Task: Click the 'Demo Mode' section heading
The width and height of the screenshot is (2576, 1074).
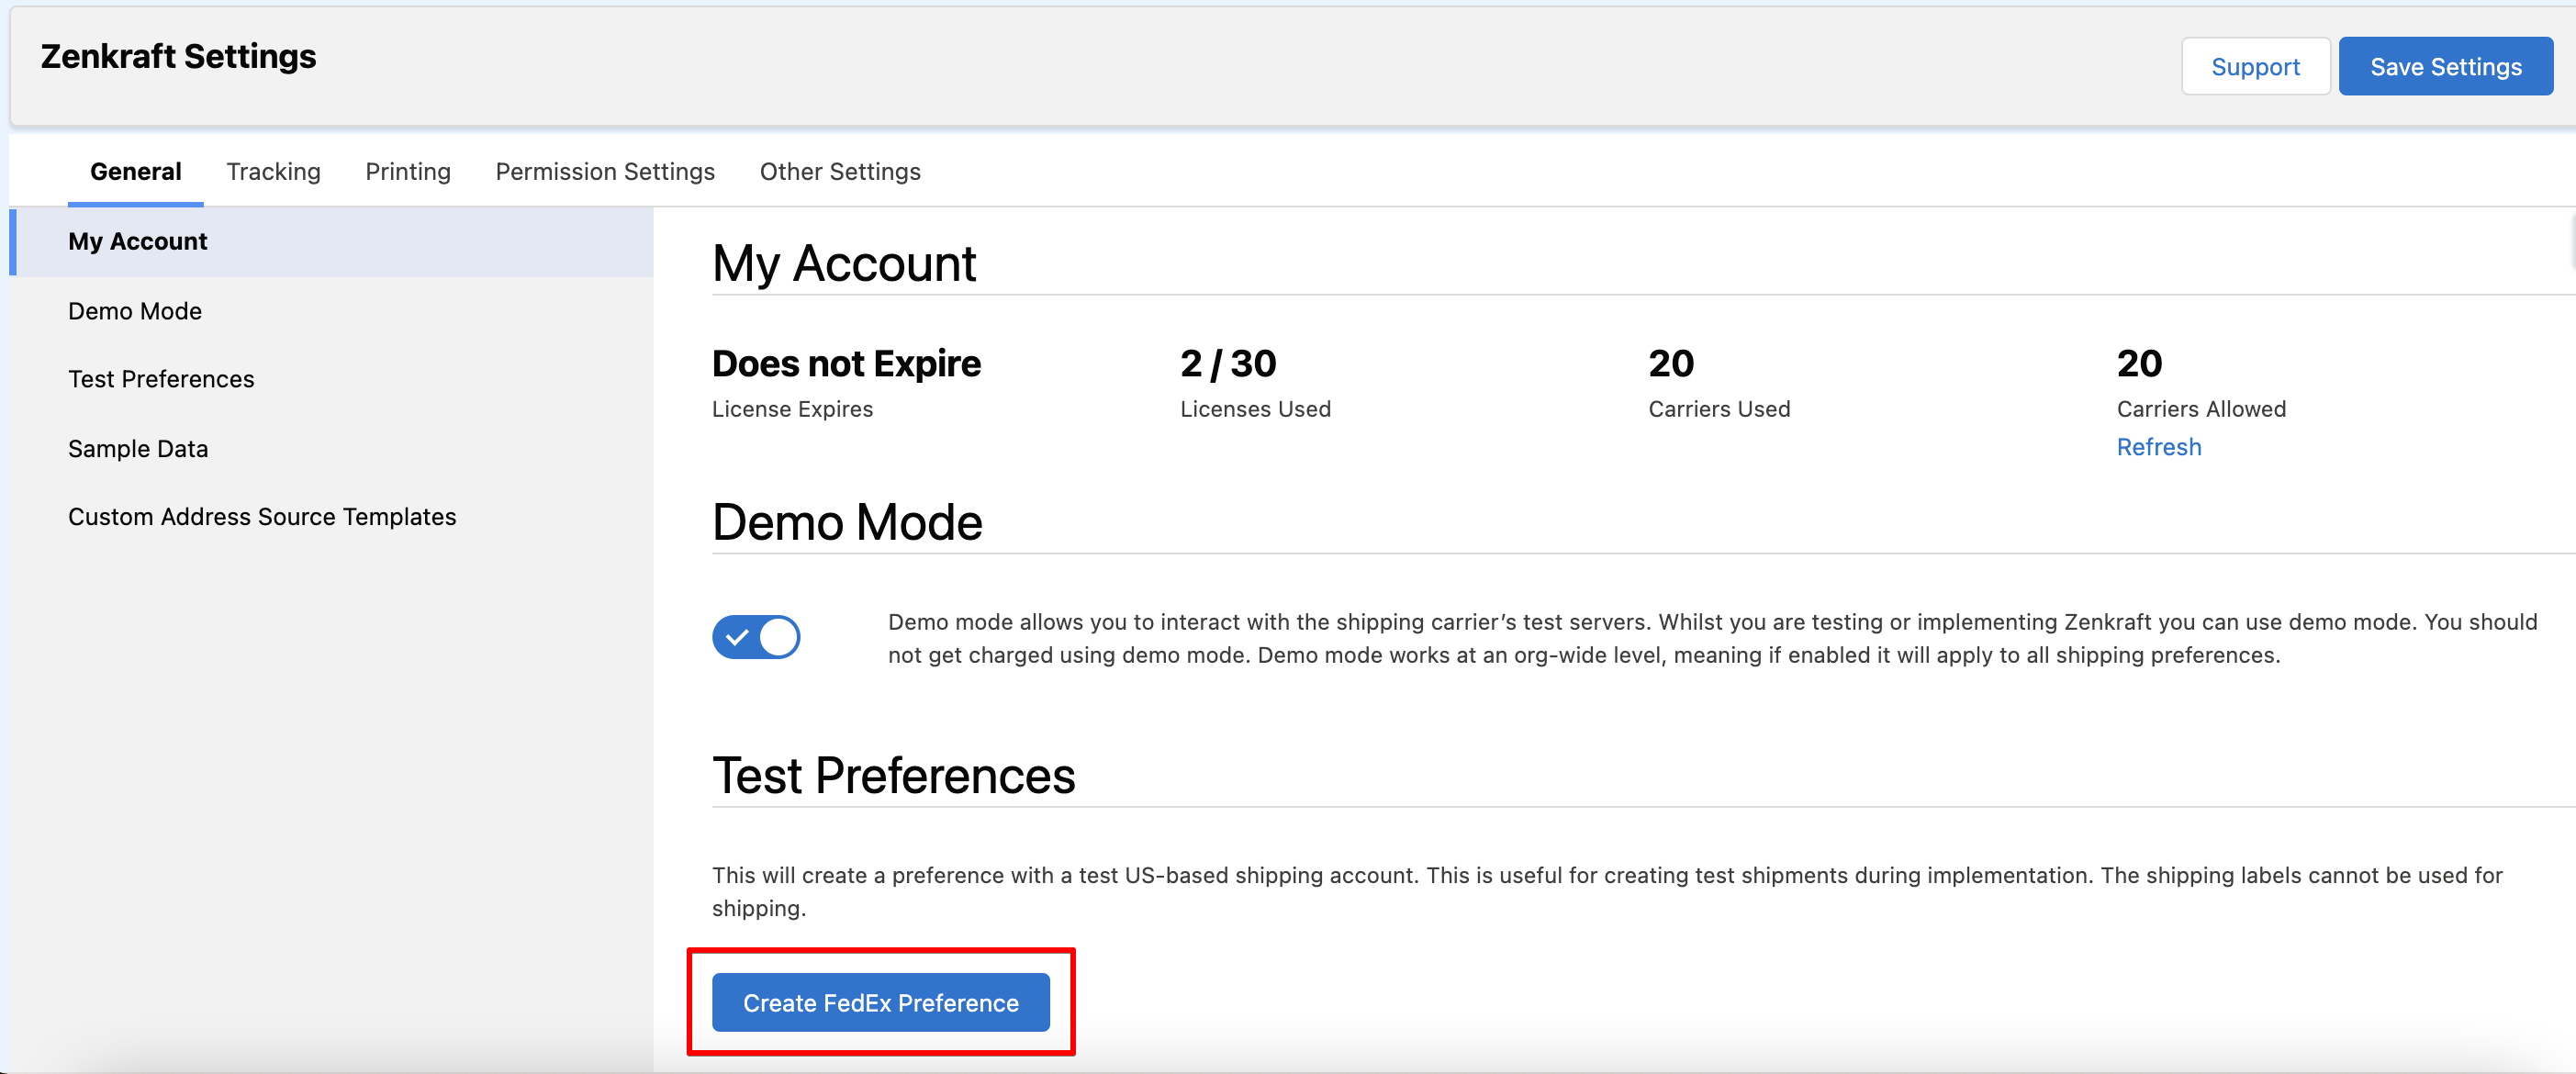Action: [847, 522]
